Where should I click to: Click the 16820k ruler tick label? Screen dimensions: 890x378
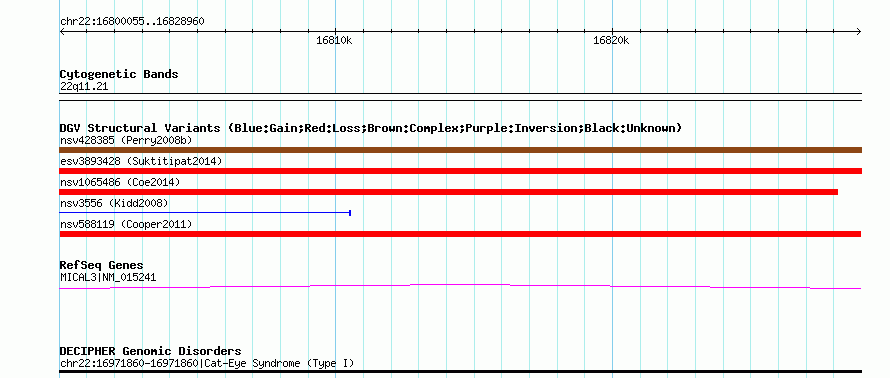pyautogui.click(x=611, y=40)
